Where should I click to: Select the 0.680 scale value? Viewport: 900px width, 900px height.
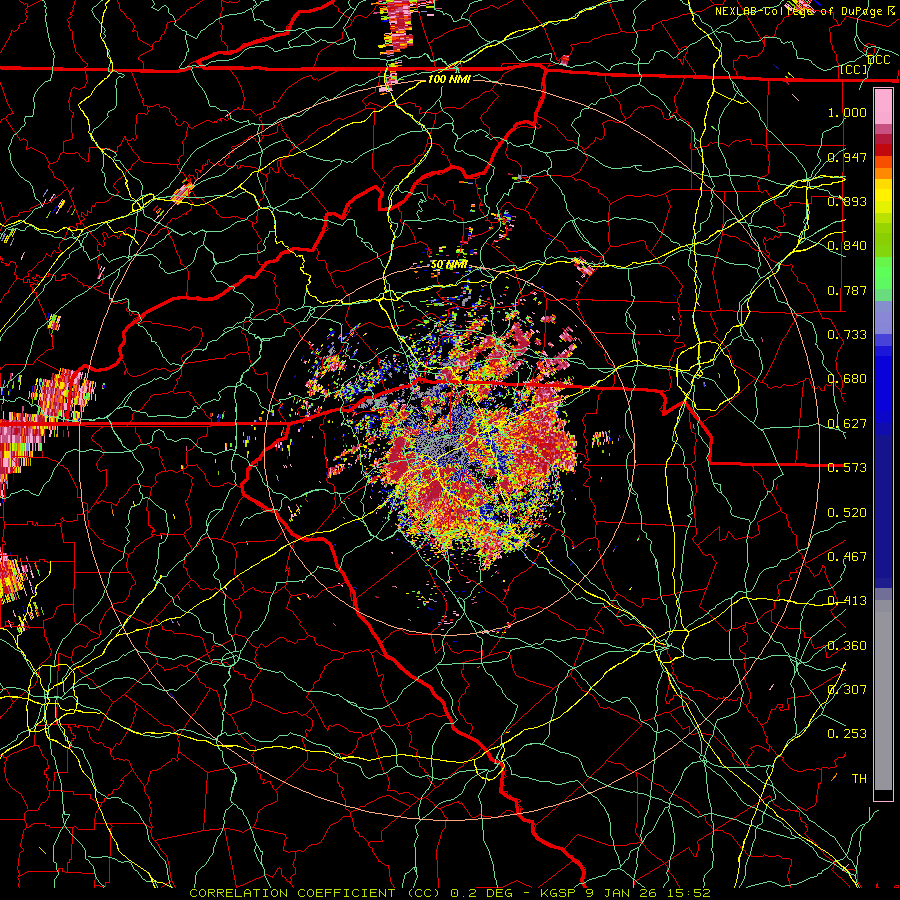pos(847,378)
